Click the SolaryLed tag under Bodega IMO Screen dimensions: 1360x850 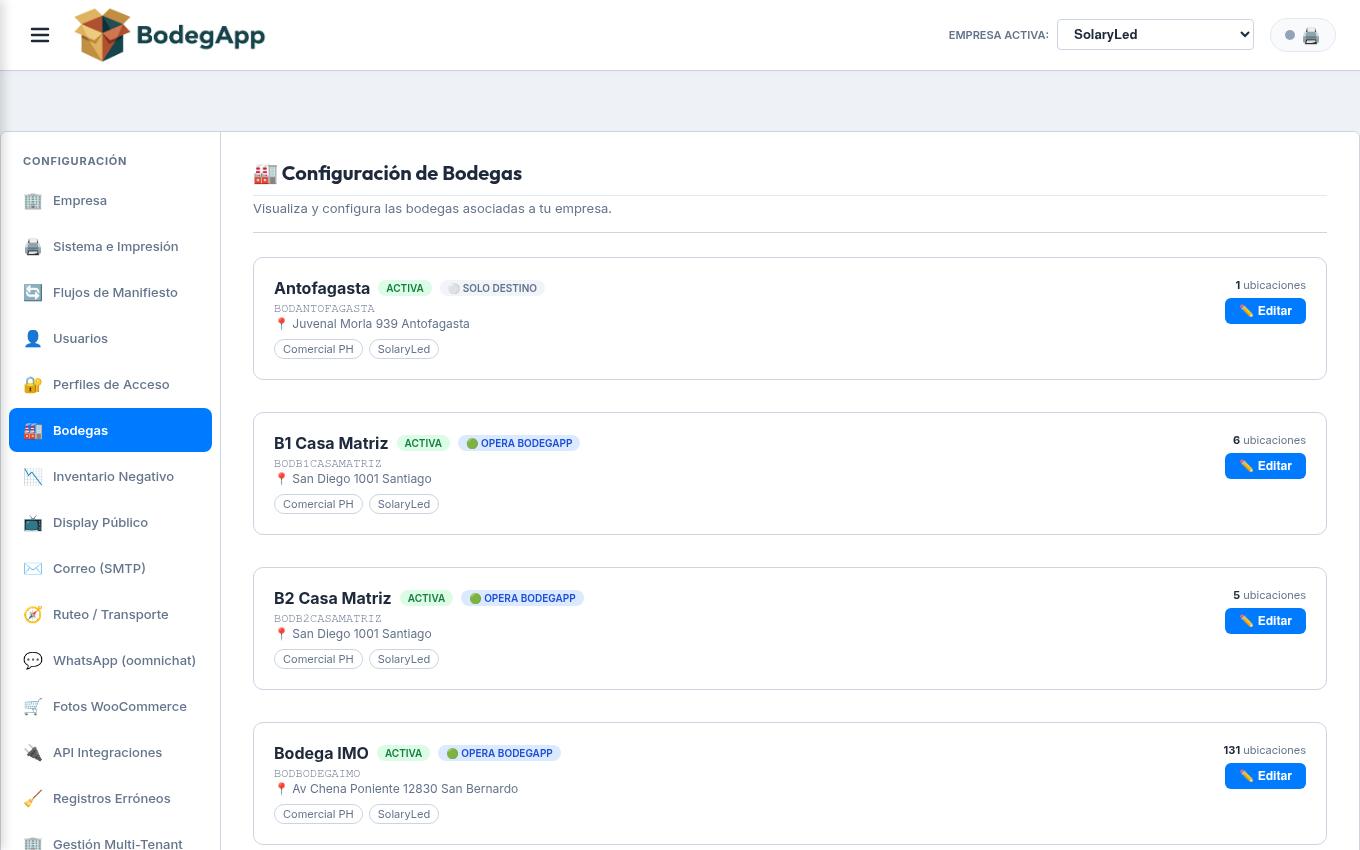404,814
